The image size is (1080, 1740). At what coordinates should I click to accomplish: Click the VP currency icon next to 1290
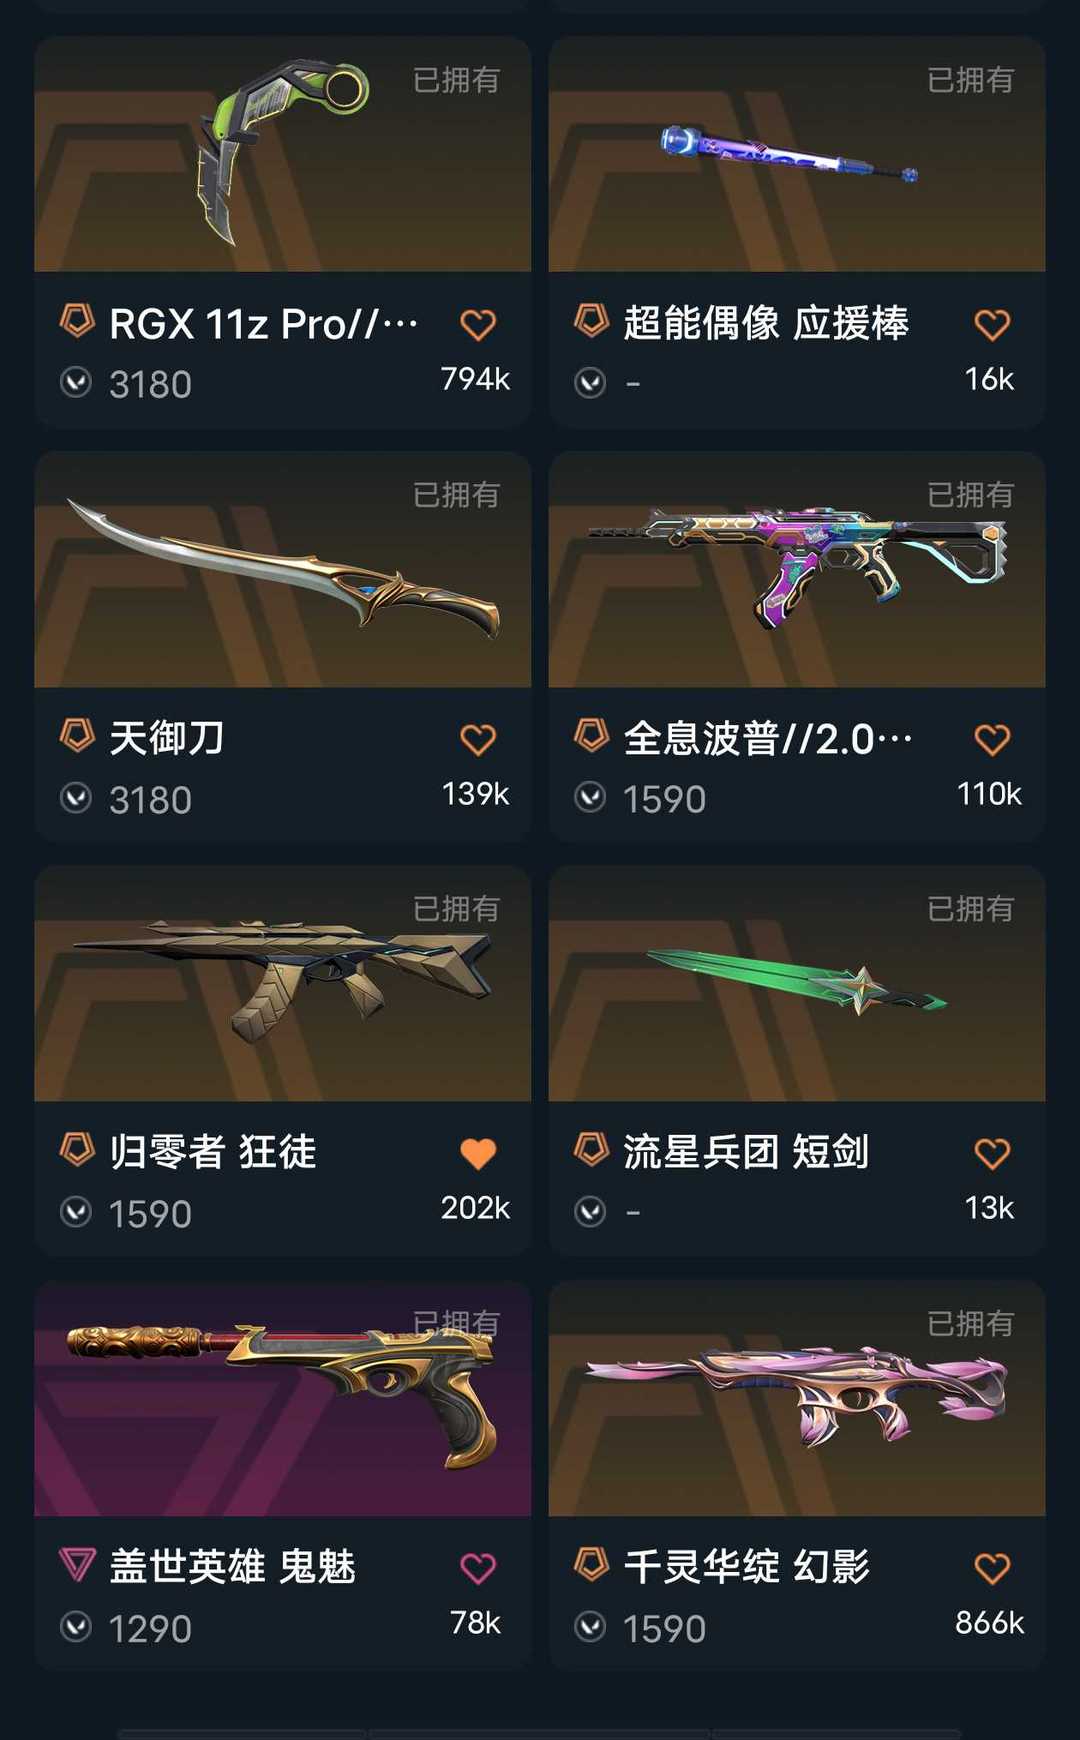[76, 1627]
